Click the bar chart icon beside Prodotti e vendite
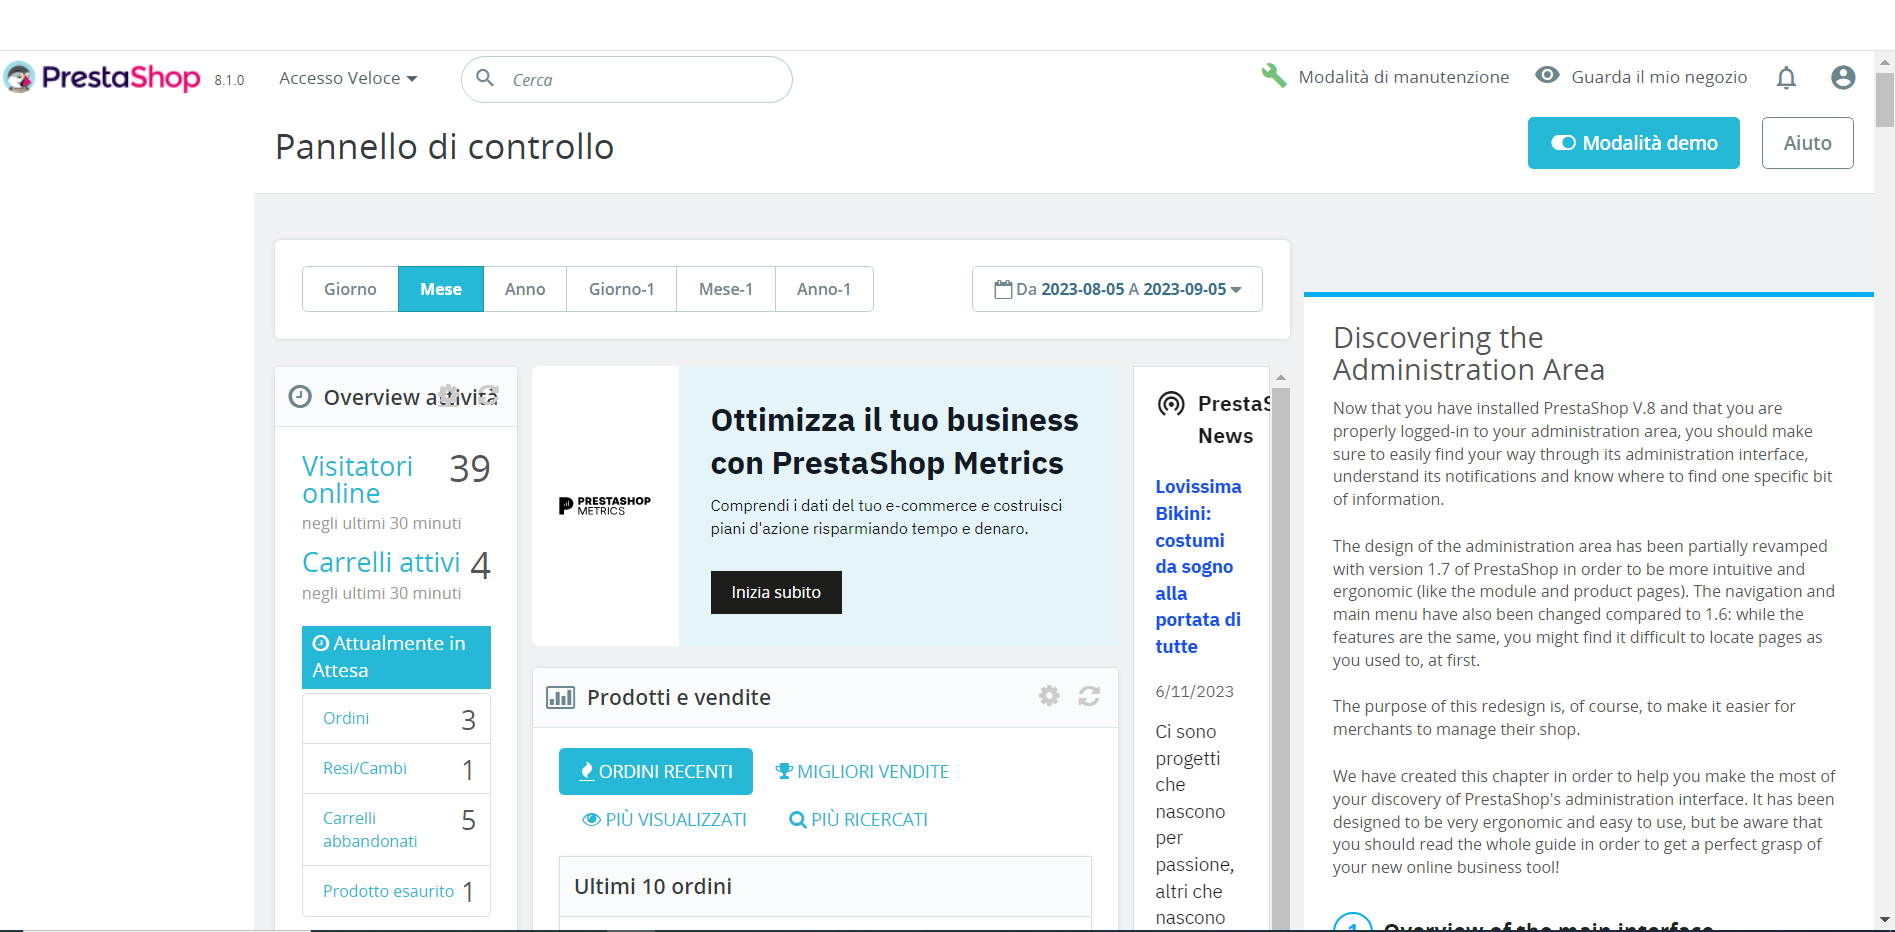This screenshot has height=932, width=1895. (x=560, y=697)
